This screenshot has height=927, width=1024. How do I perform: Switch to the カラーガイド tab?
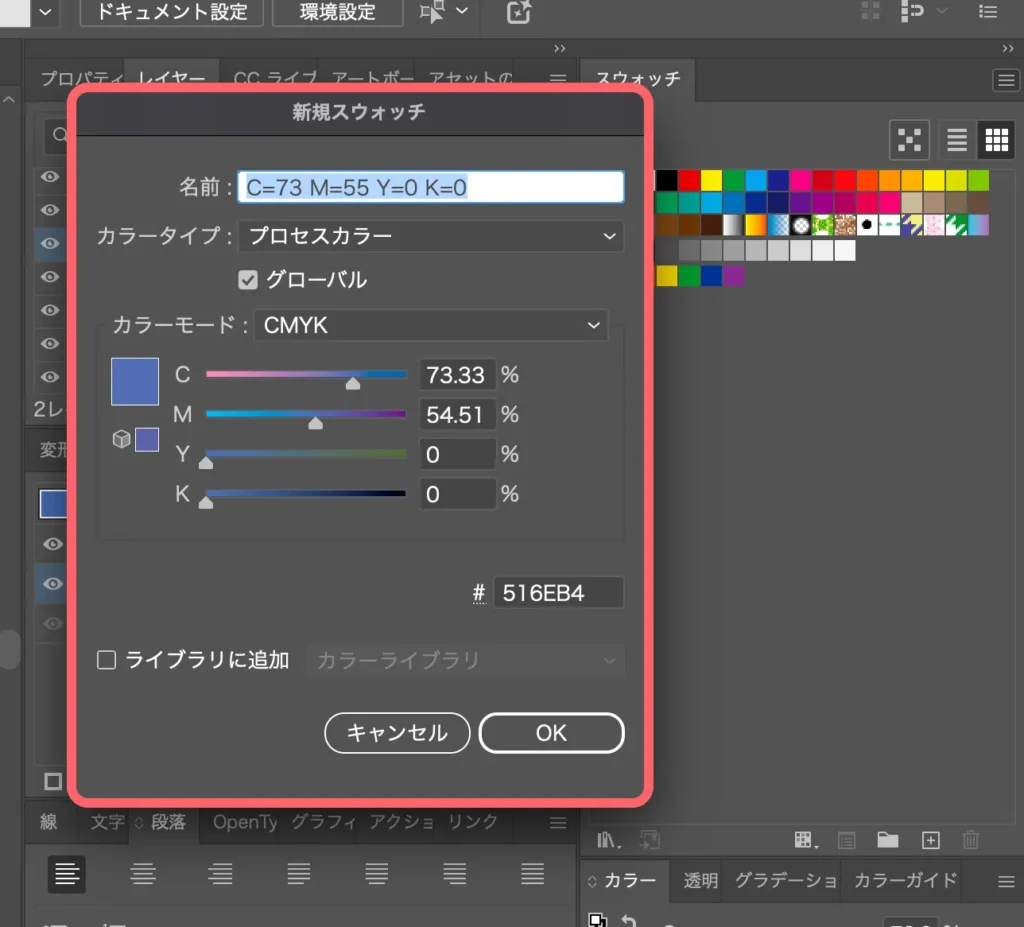(904, 881)
